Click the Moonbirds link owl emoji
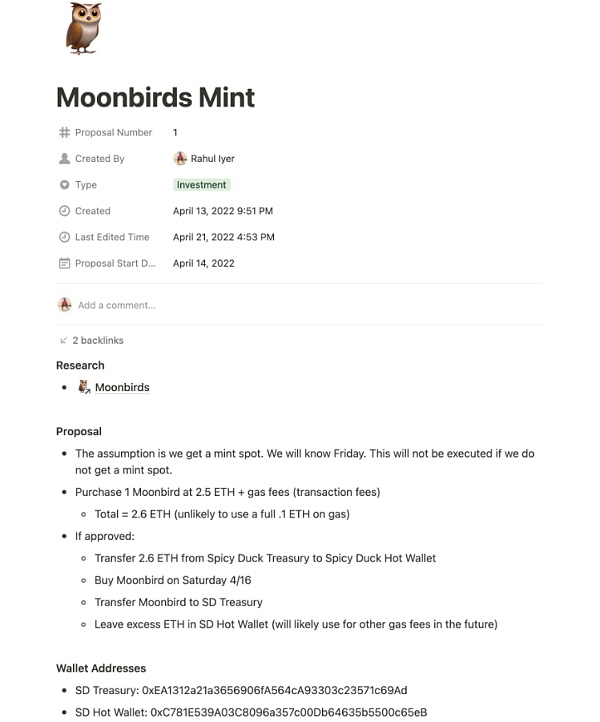Viewport: 600px width, 722px height. (85, 387)
